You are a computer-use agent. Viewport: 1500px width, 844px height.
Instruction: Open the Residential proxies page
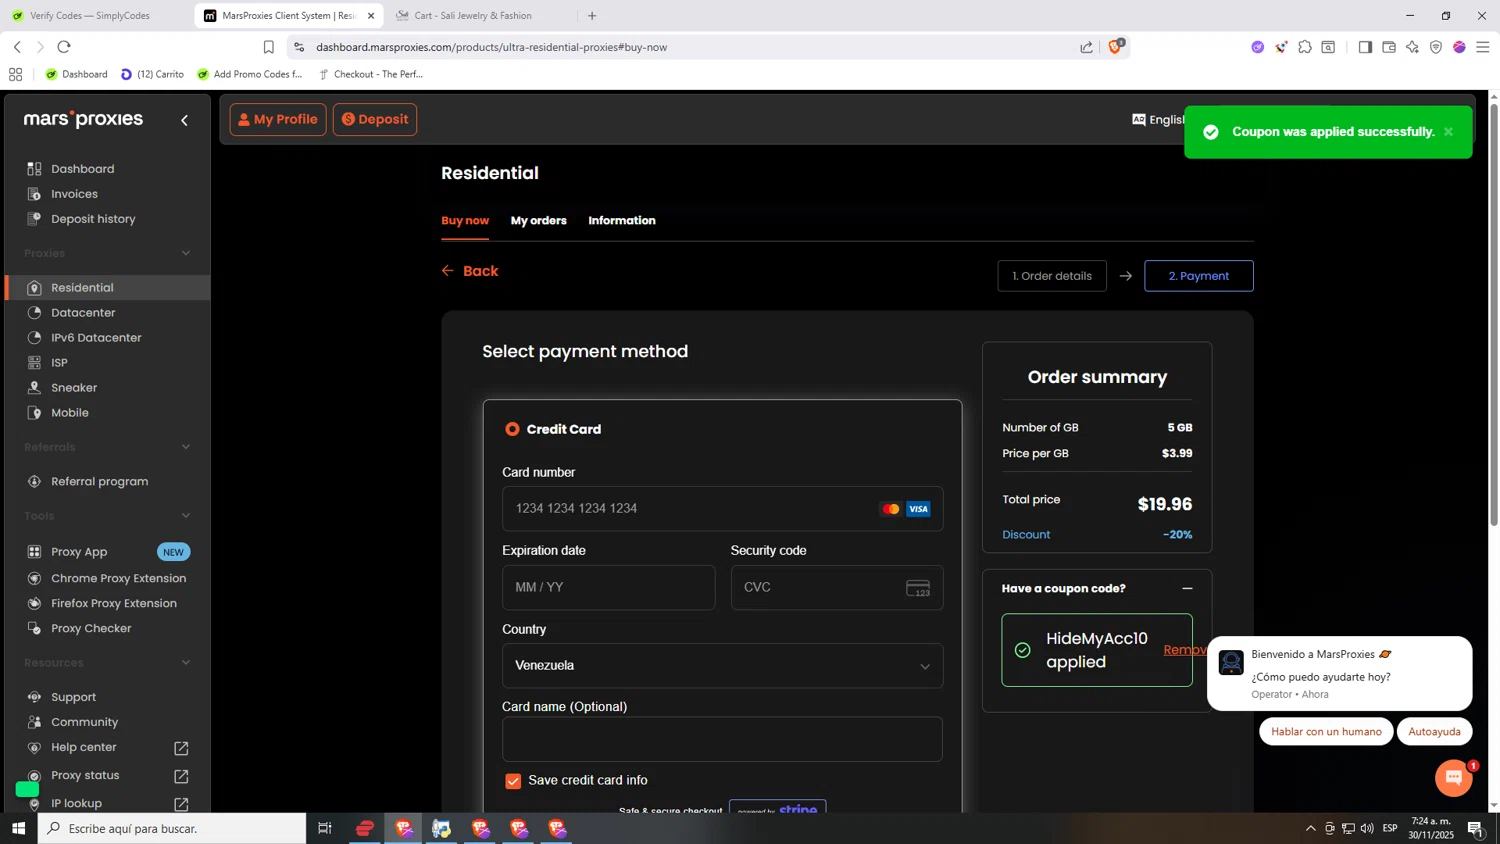(82, 288)
